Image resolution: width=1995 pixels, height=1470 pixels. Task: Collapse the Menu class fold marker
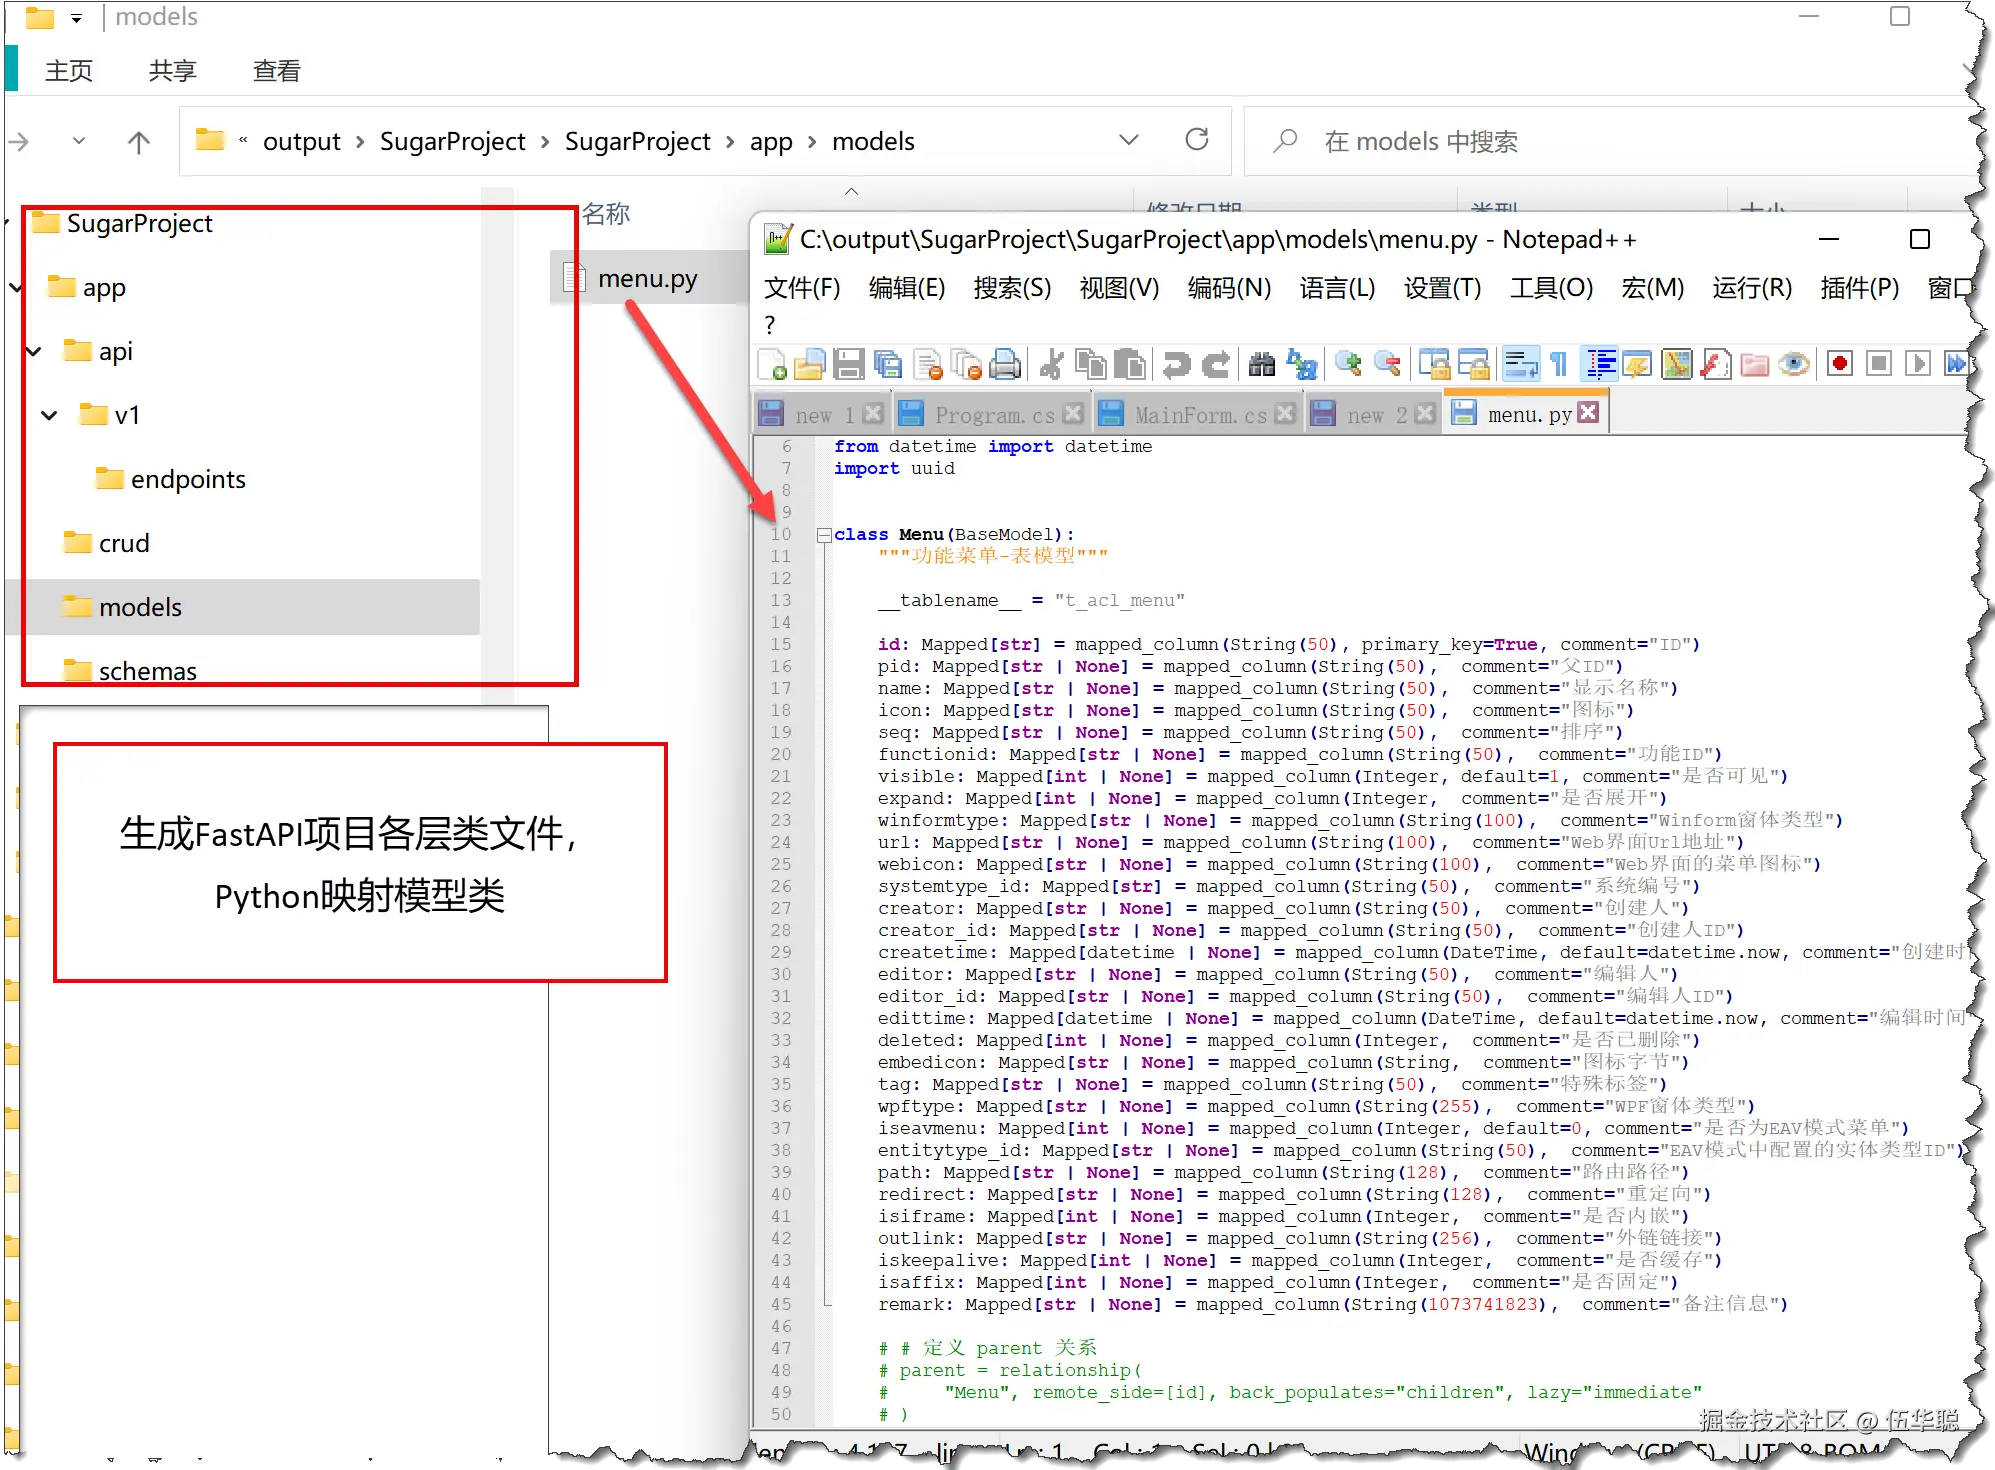click(x=823, y=535)
